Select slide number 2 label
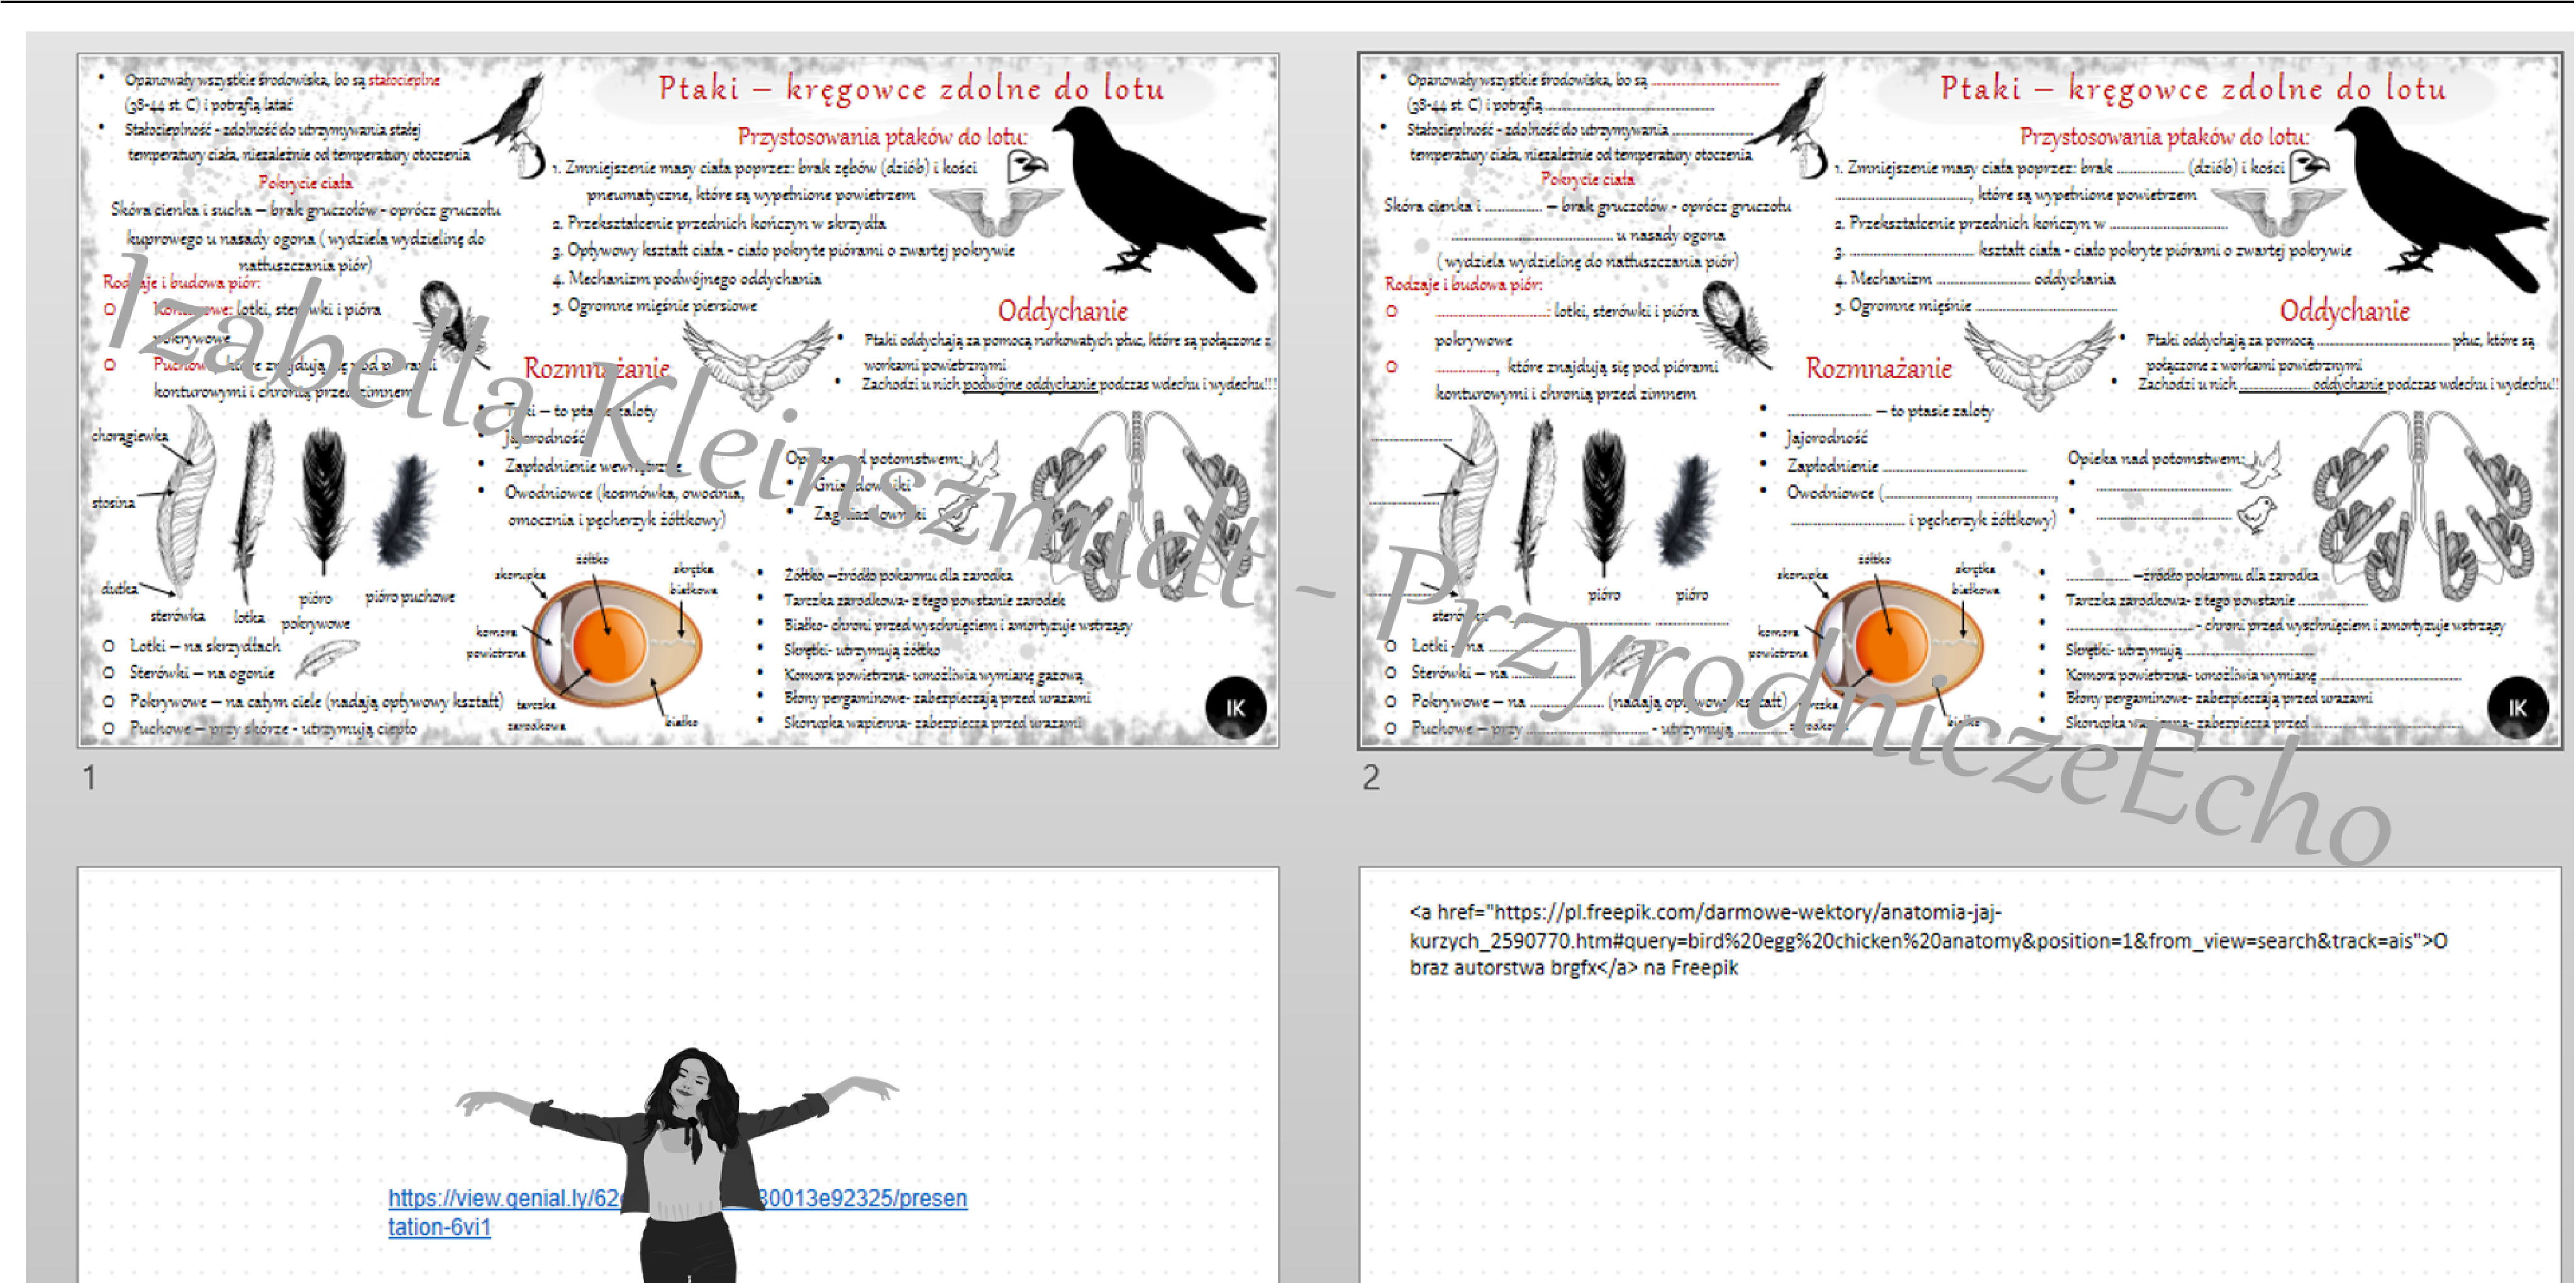This screenshot has height=1283, width=2576. pos(1371,777)
